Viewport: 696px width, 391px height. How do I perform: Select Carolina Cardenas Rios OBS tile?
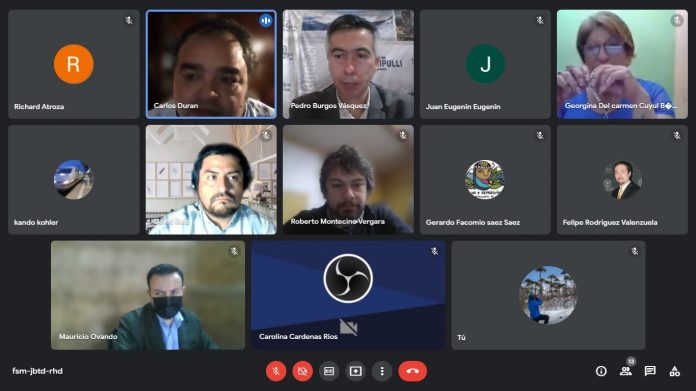click(x=348, y=295)
